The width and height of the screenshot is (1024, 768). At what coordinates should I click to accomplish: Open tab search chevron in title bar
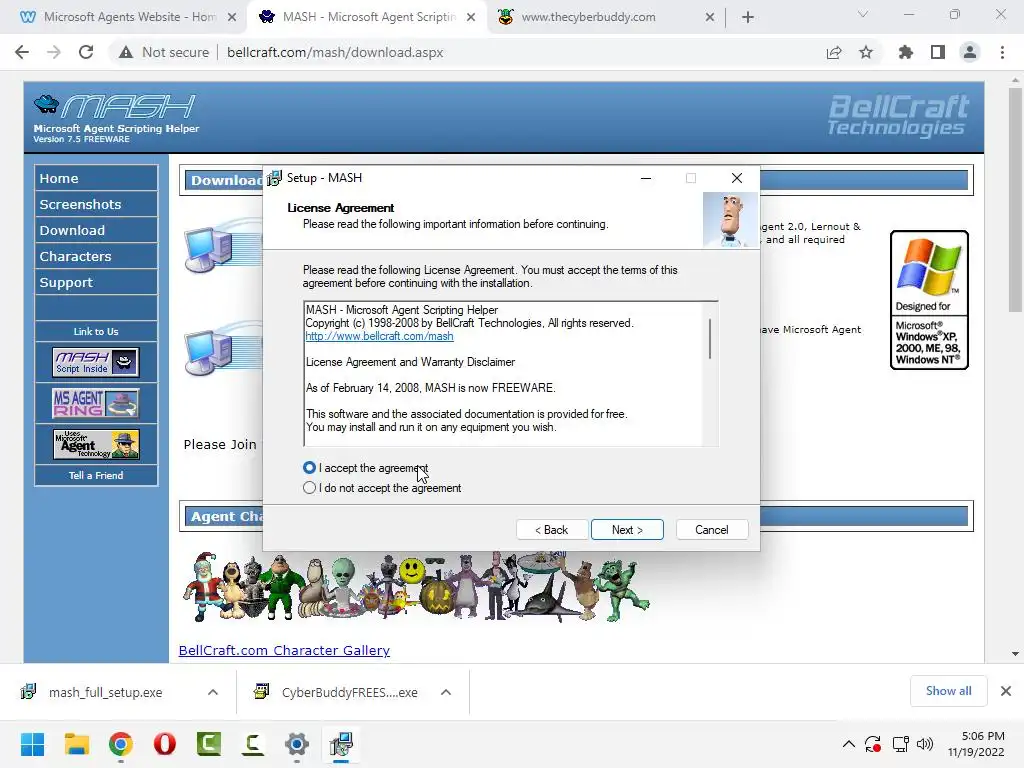(x=863, y=14)
